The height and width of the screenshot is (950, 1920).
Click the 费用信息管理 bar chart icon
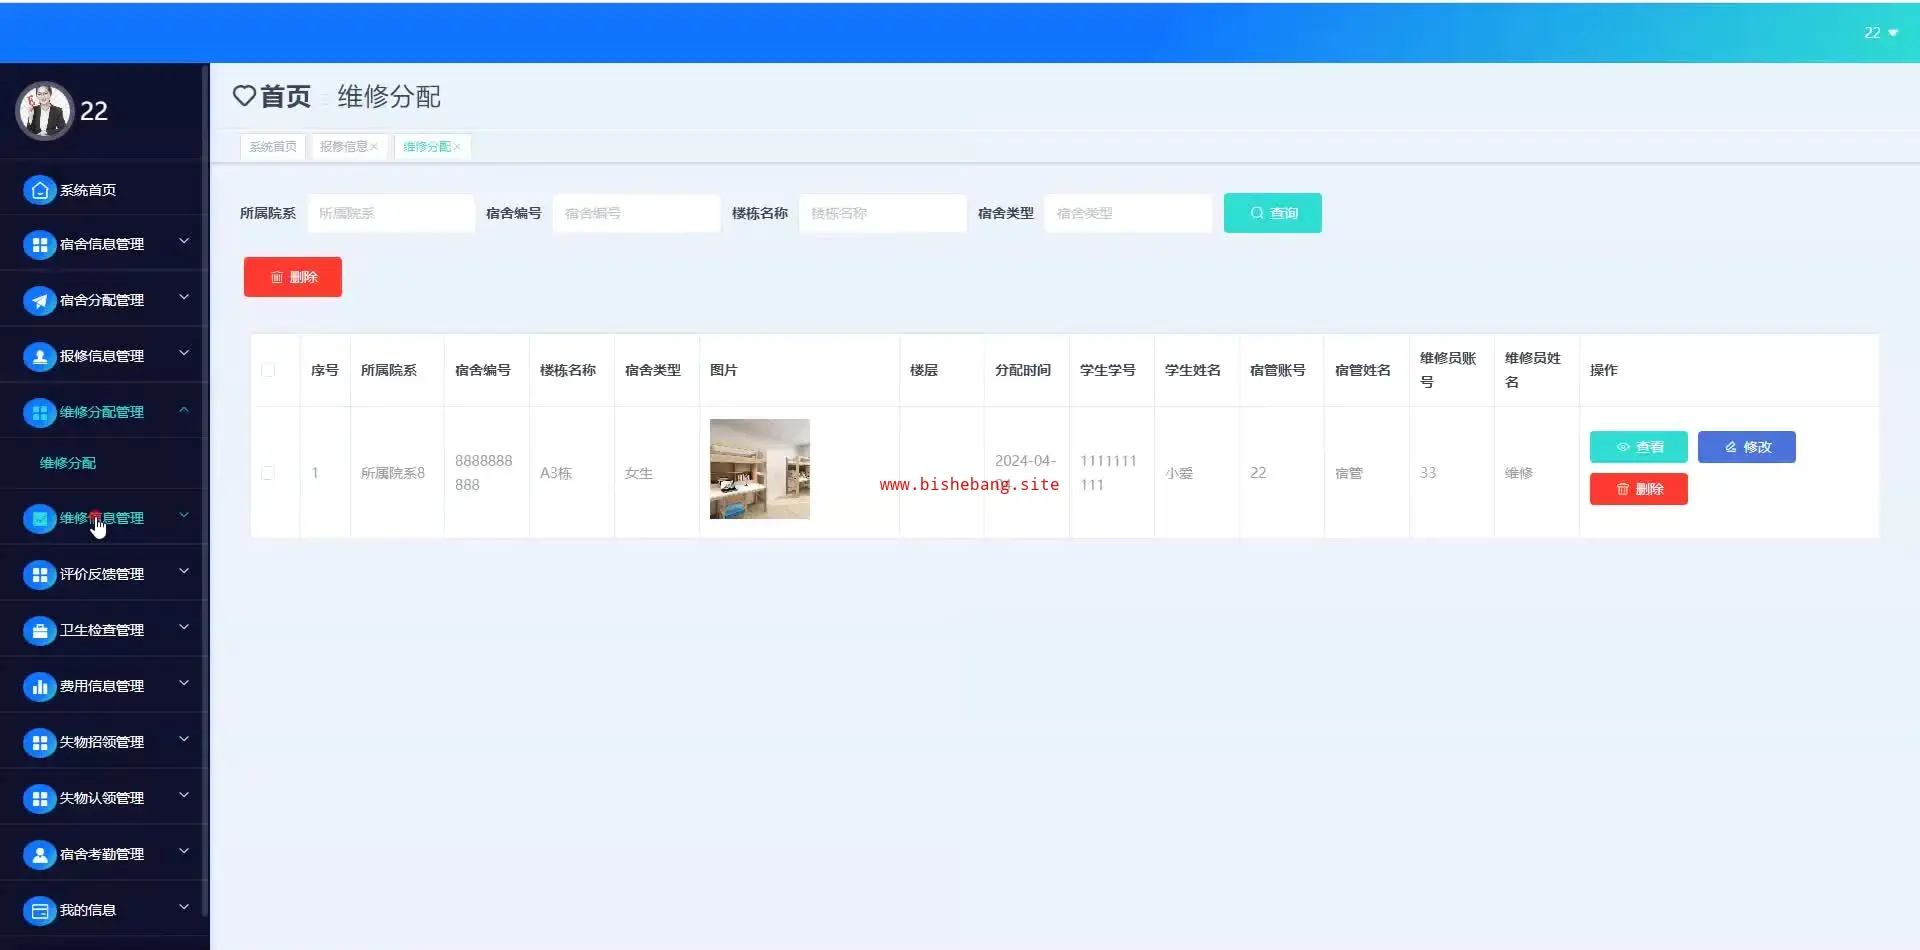(x=39, y=686)
